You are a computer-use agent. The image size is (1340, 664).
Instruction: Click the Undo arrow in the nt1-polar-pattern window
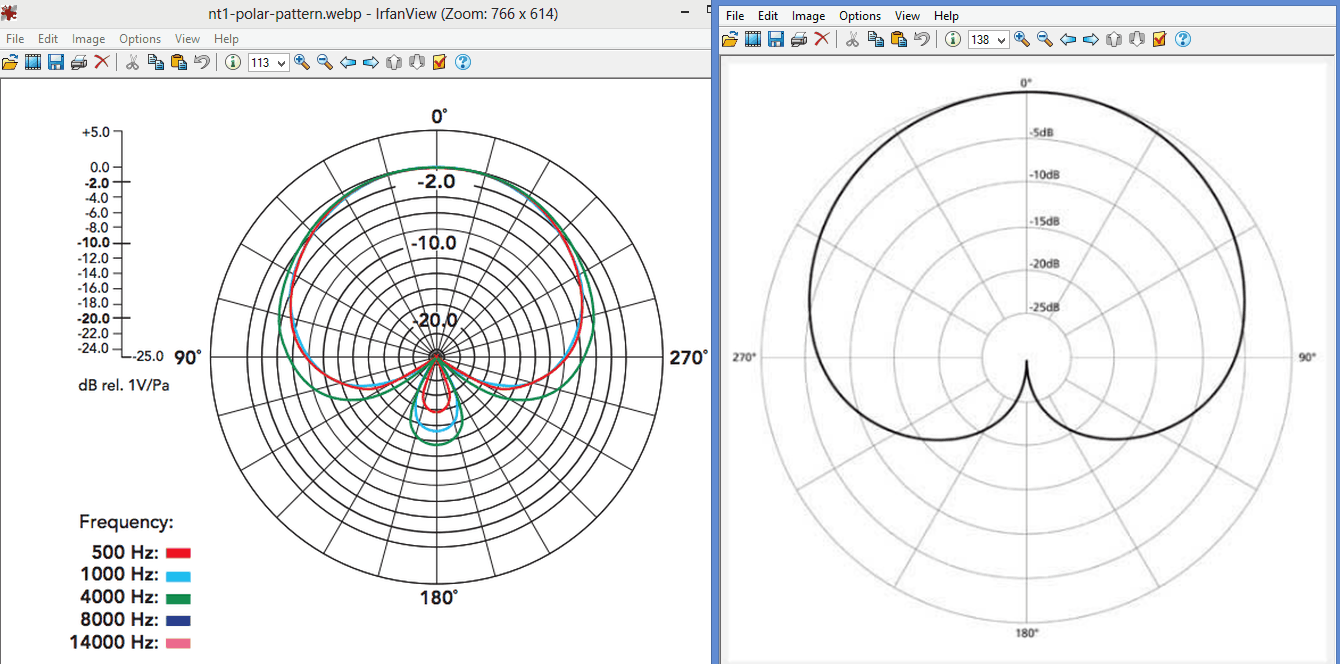click(202, 62)
